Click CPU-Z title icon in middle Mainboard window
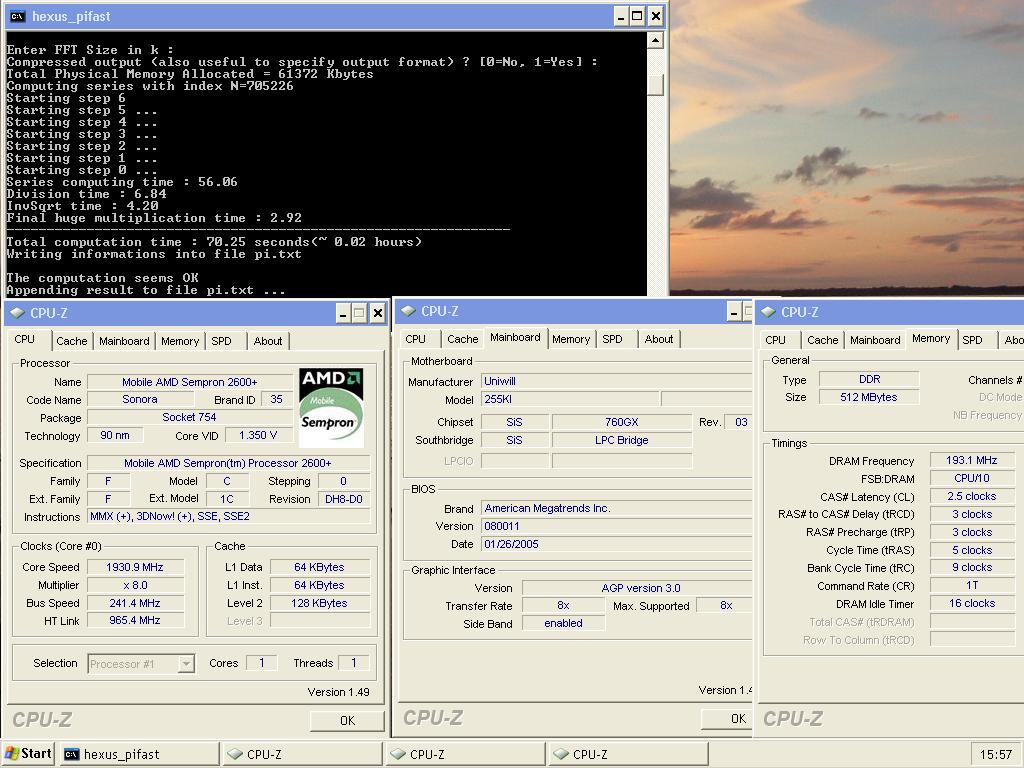 coord(408,311)
